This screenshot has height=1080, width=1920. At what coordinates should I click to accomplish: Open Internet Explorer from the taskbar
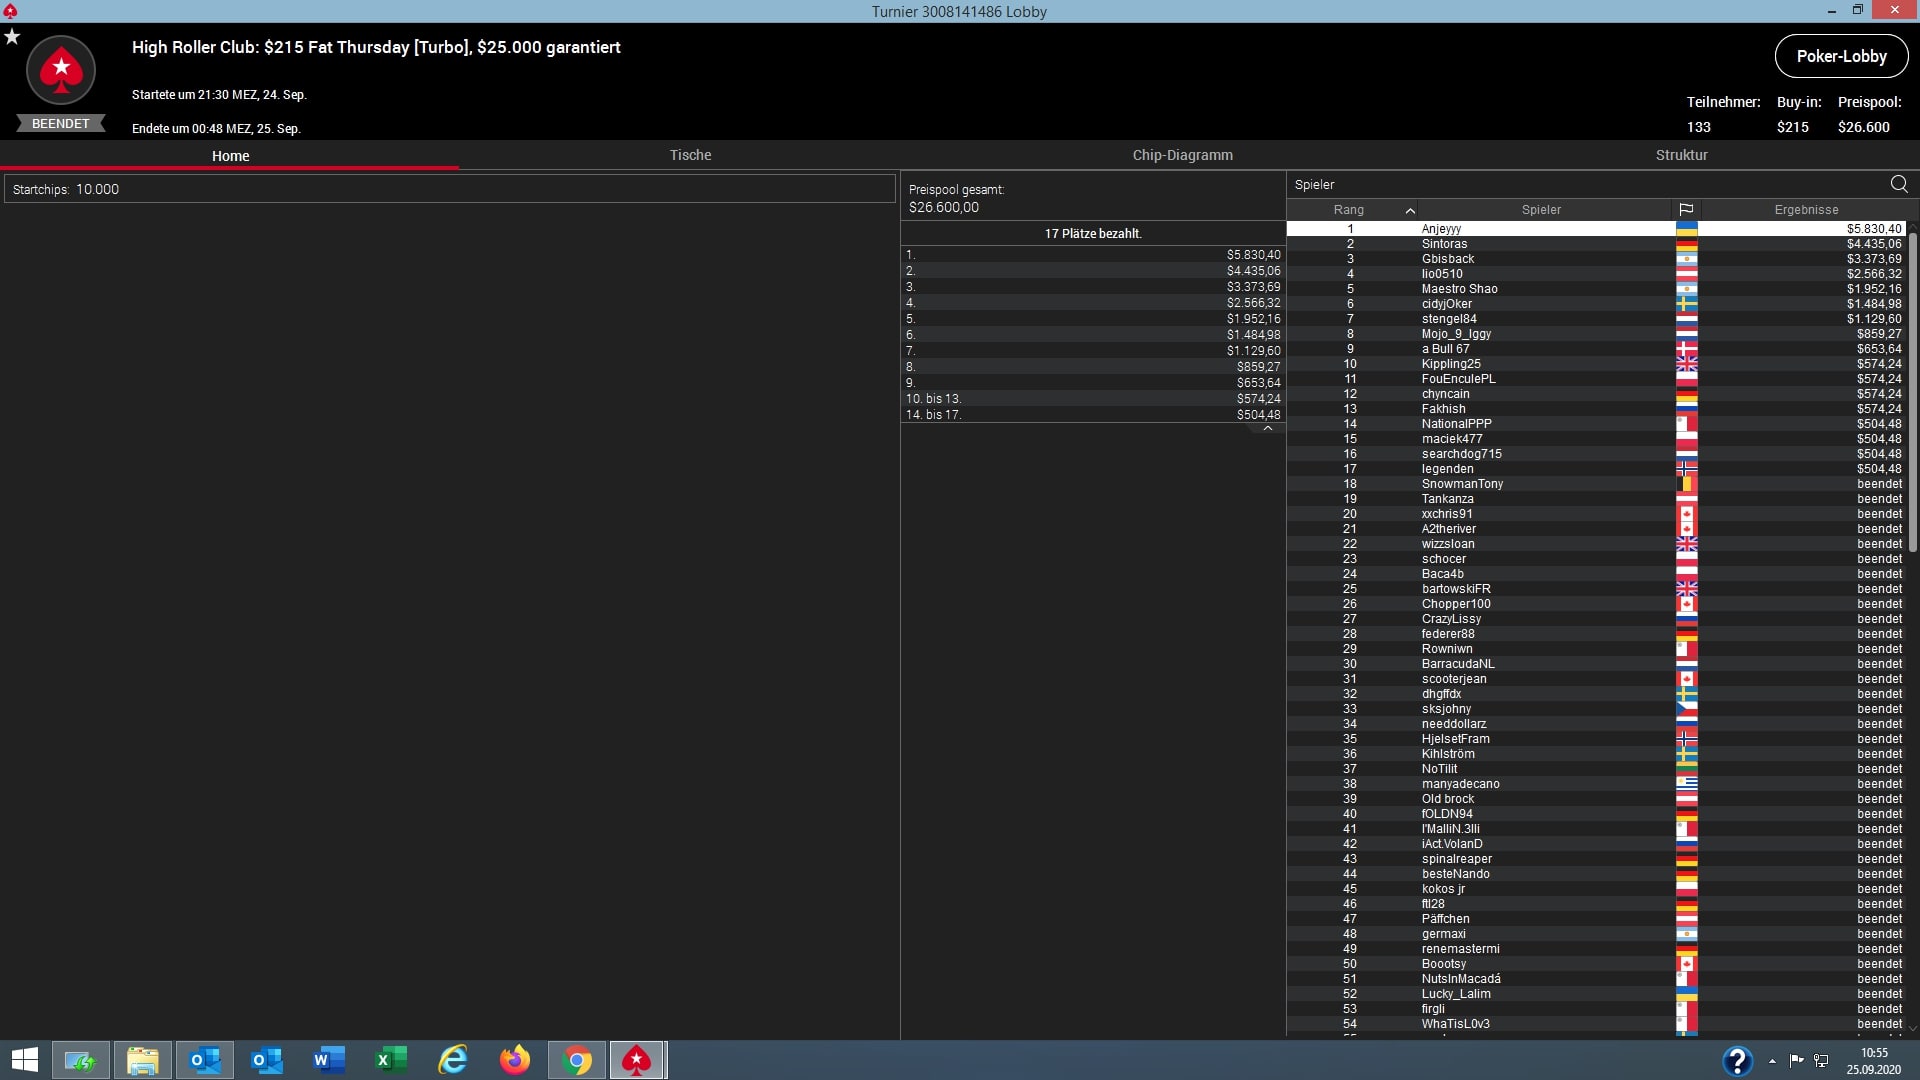pos(453,1060)
